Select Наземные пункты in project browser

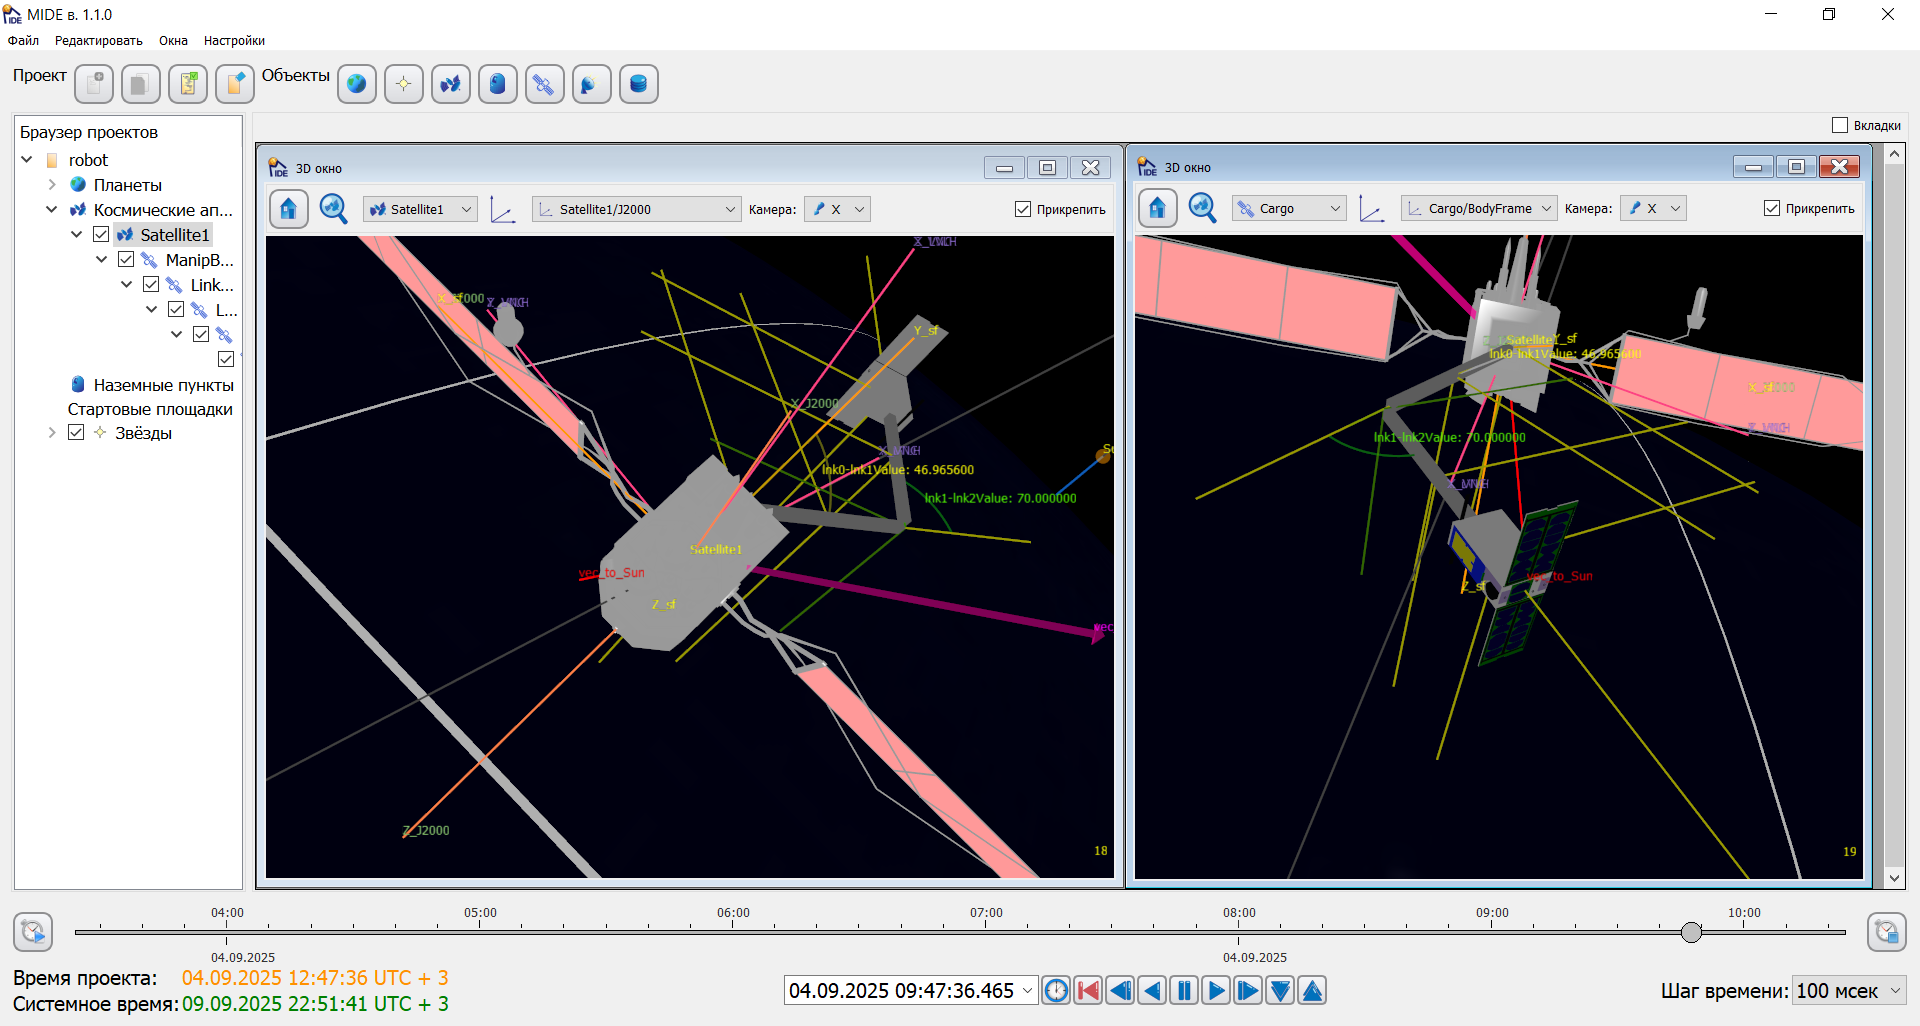coord(163,385)
